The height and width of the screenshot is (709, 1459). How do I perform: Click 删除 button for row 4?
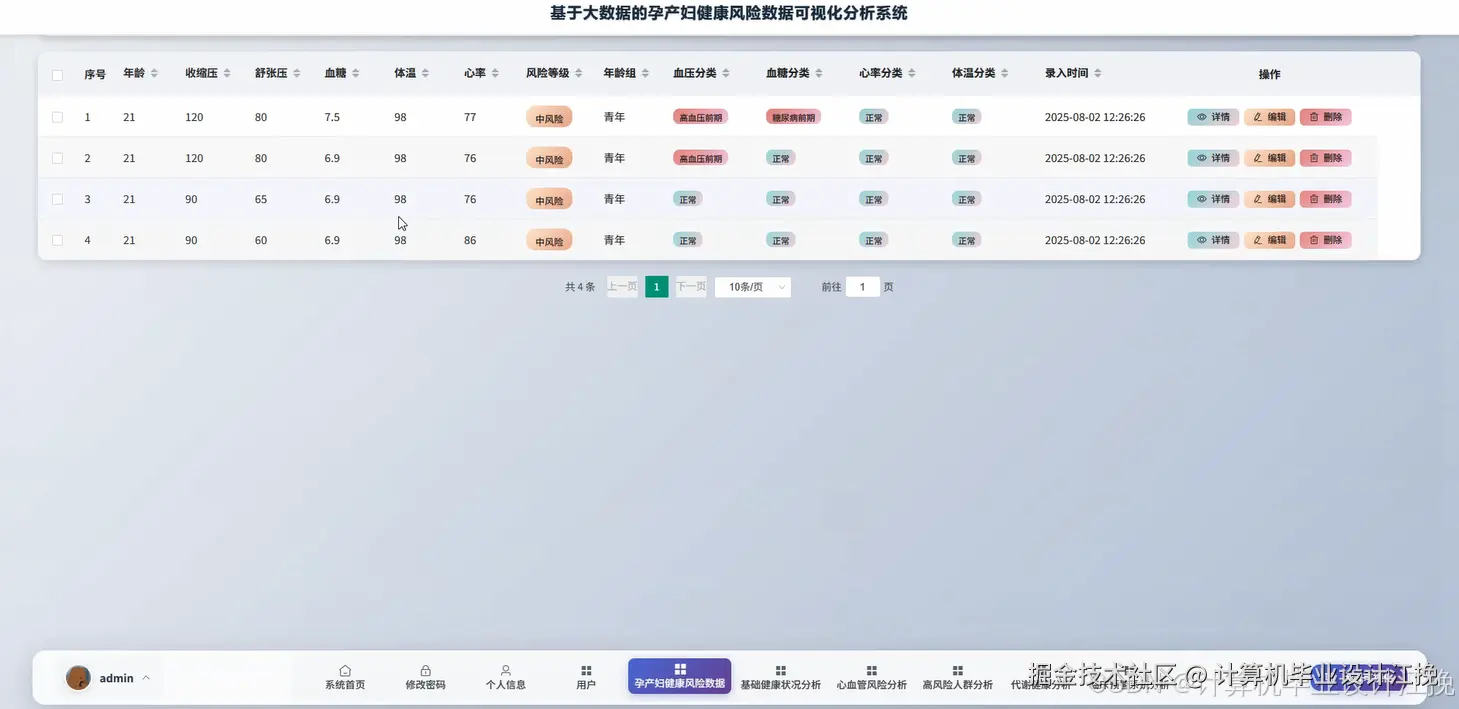point(1326,240)
